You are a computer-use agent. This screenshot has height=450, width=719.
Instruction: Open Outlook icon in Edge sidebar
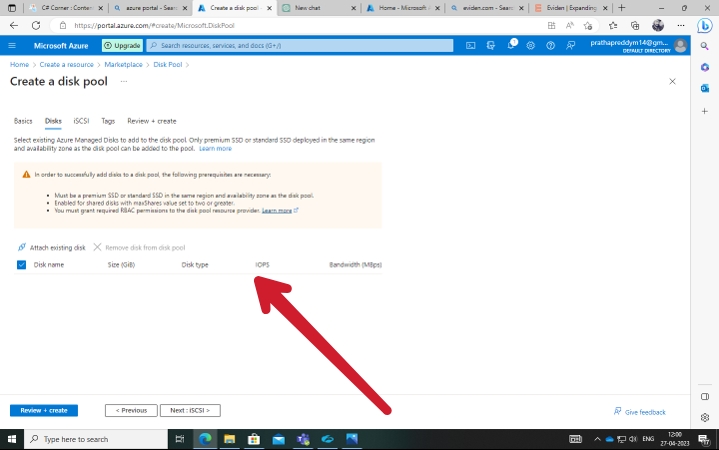coord(705,88)
